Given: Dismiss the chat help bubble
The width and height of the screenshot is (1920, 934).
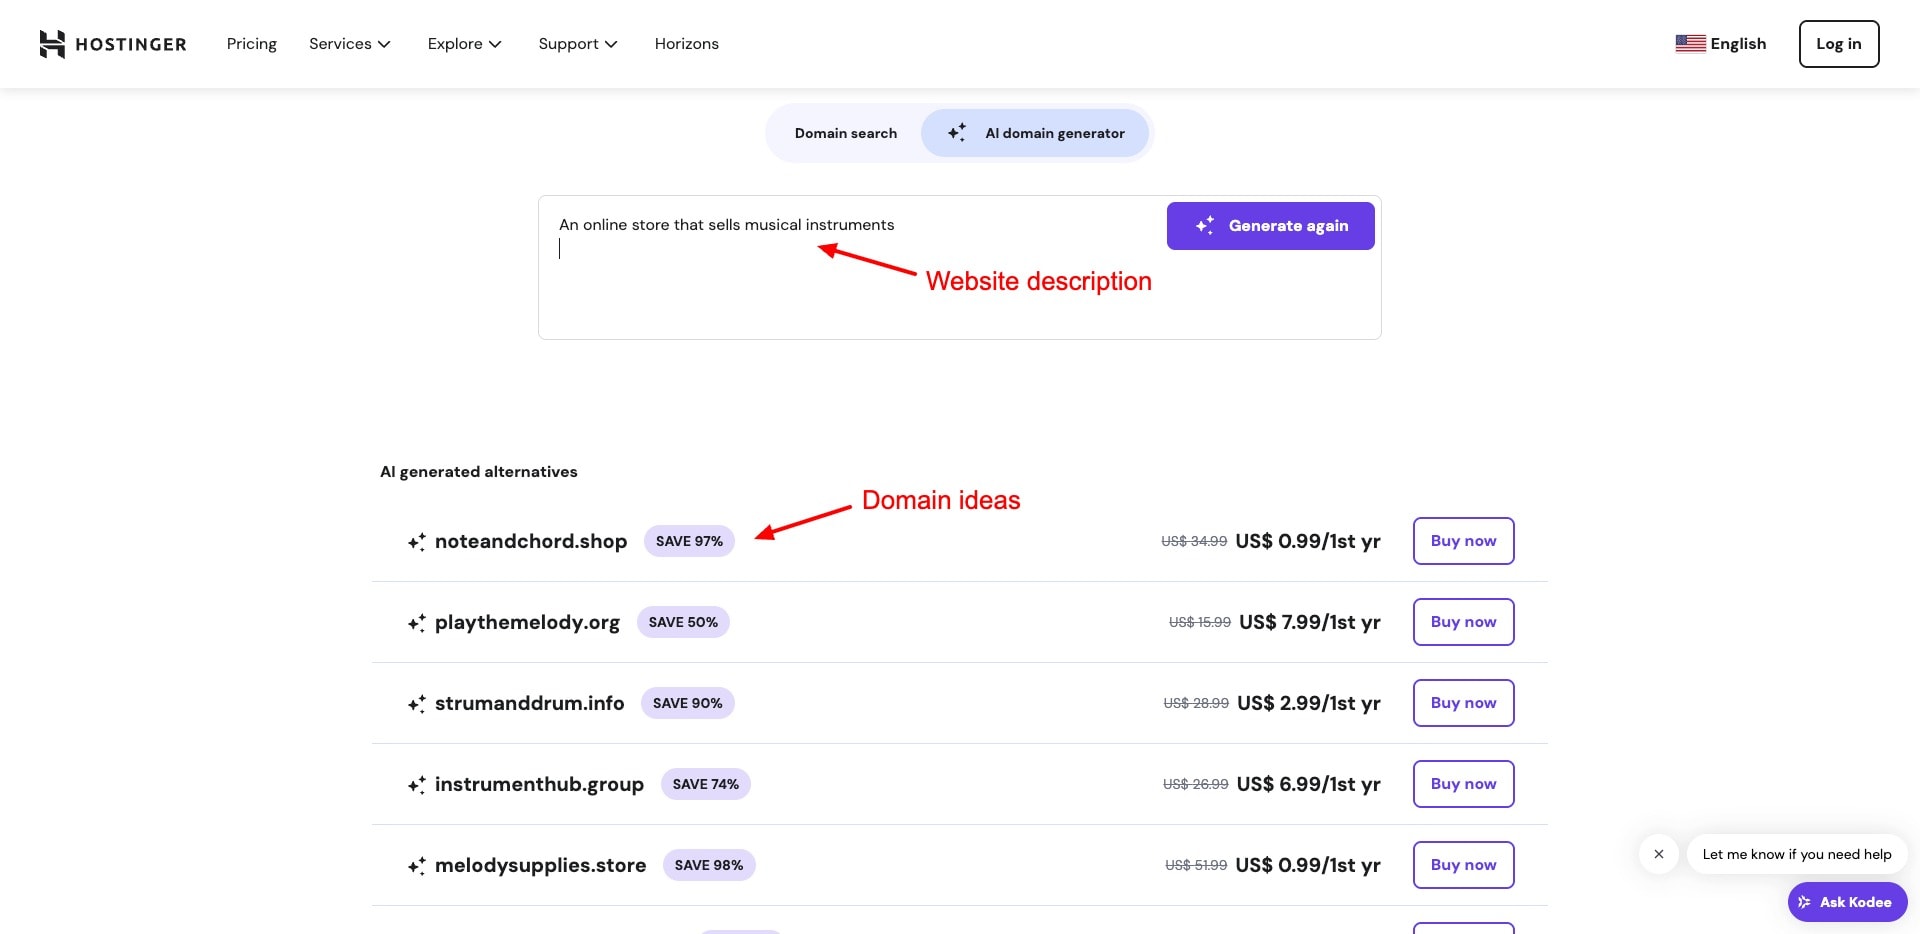Looking at the screenshot, I should click(x=1658, y=854).
